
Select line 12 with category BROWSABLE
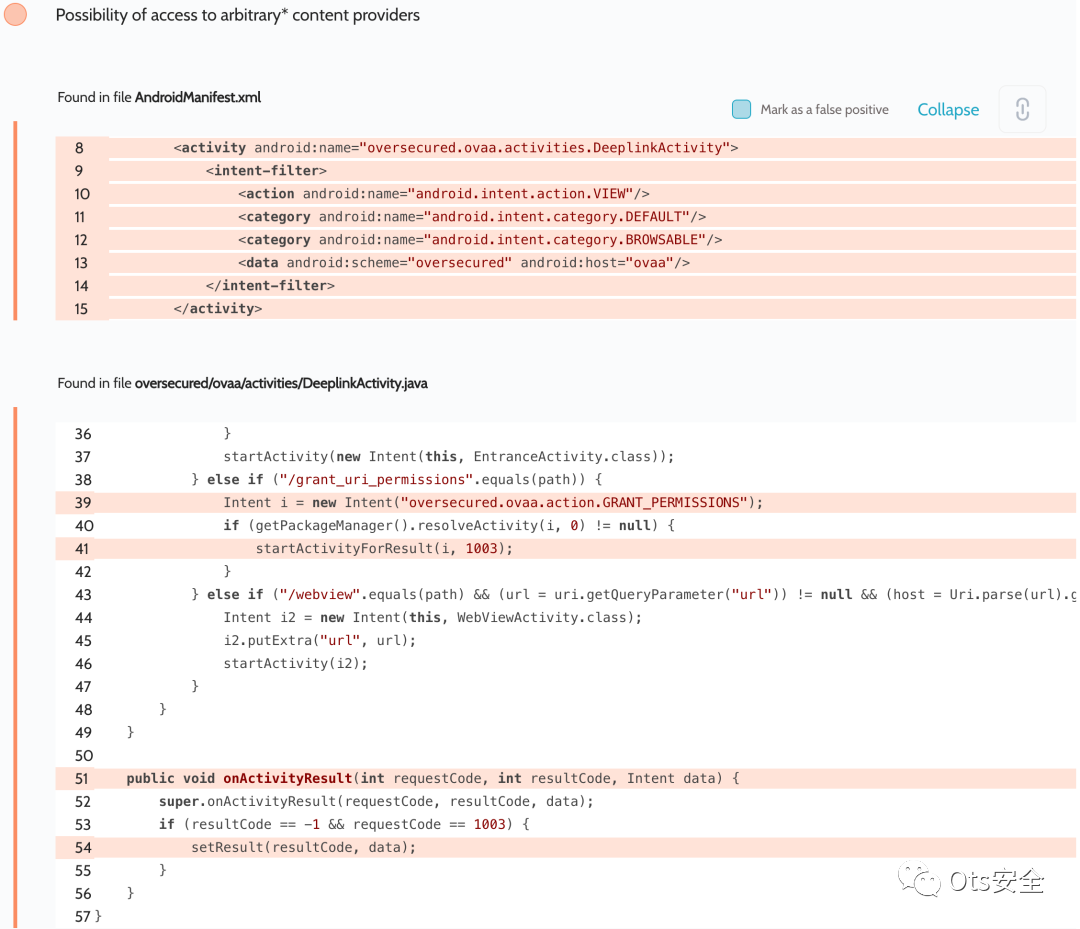tap(565, 240)
